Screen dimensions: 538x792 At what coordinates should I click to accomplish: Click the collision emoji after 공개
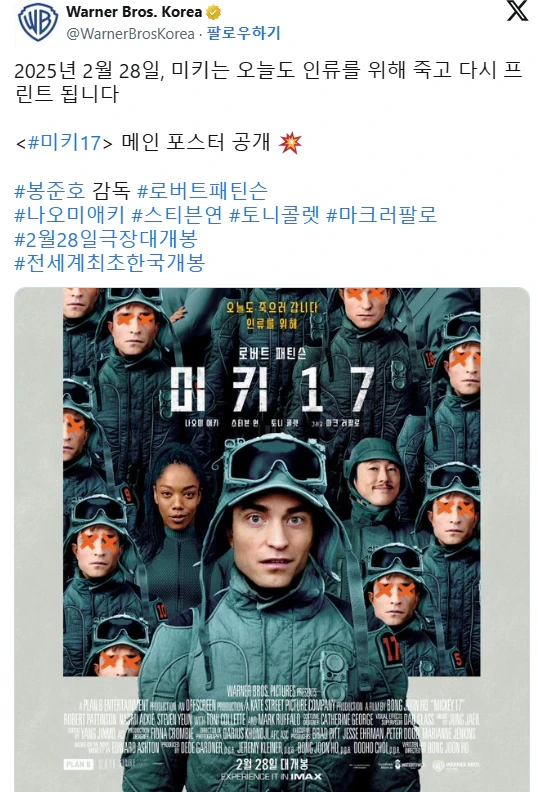tap(290, 142)
